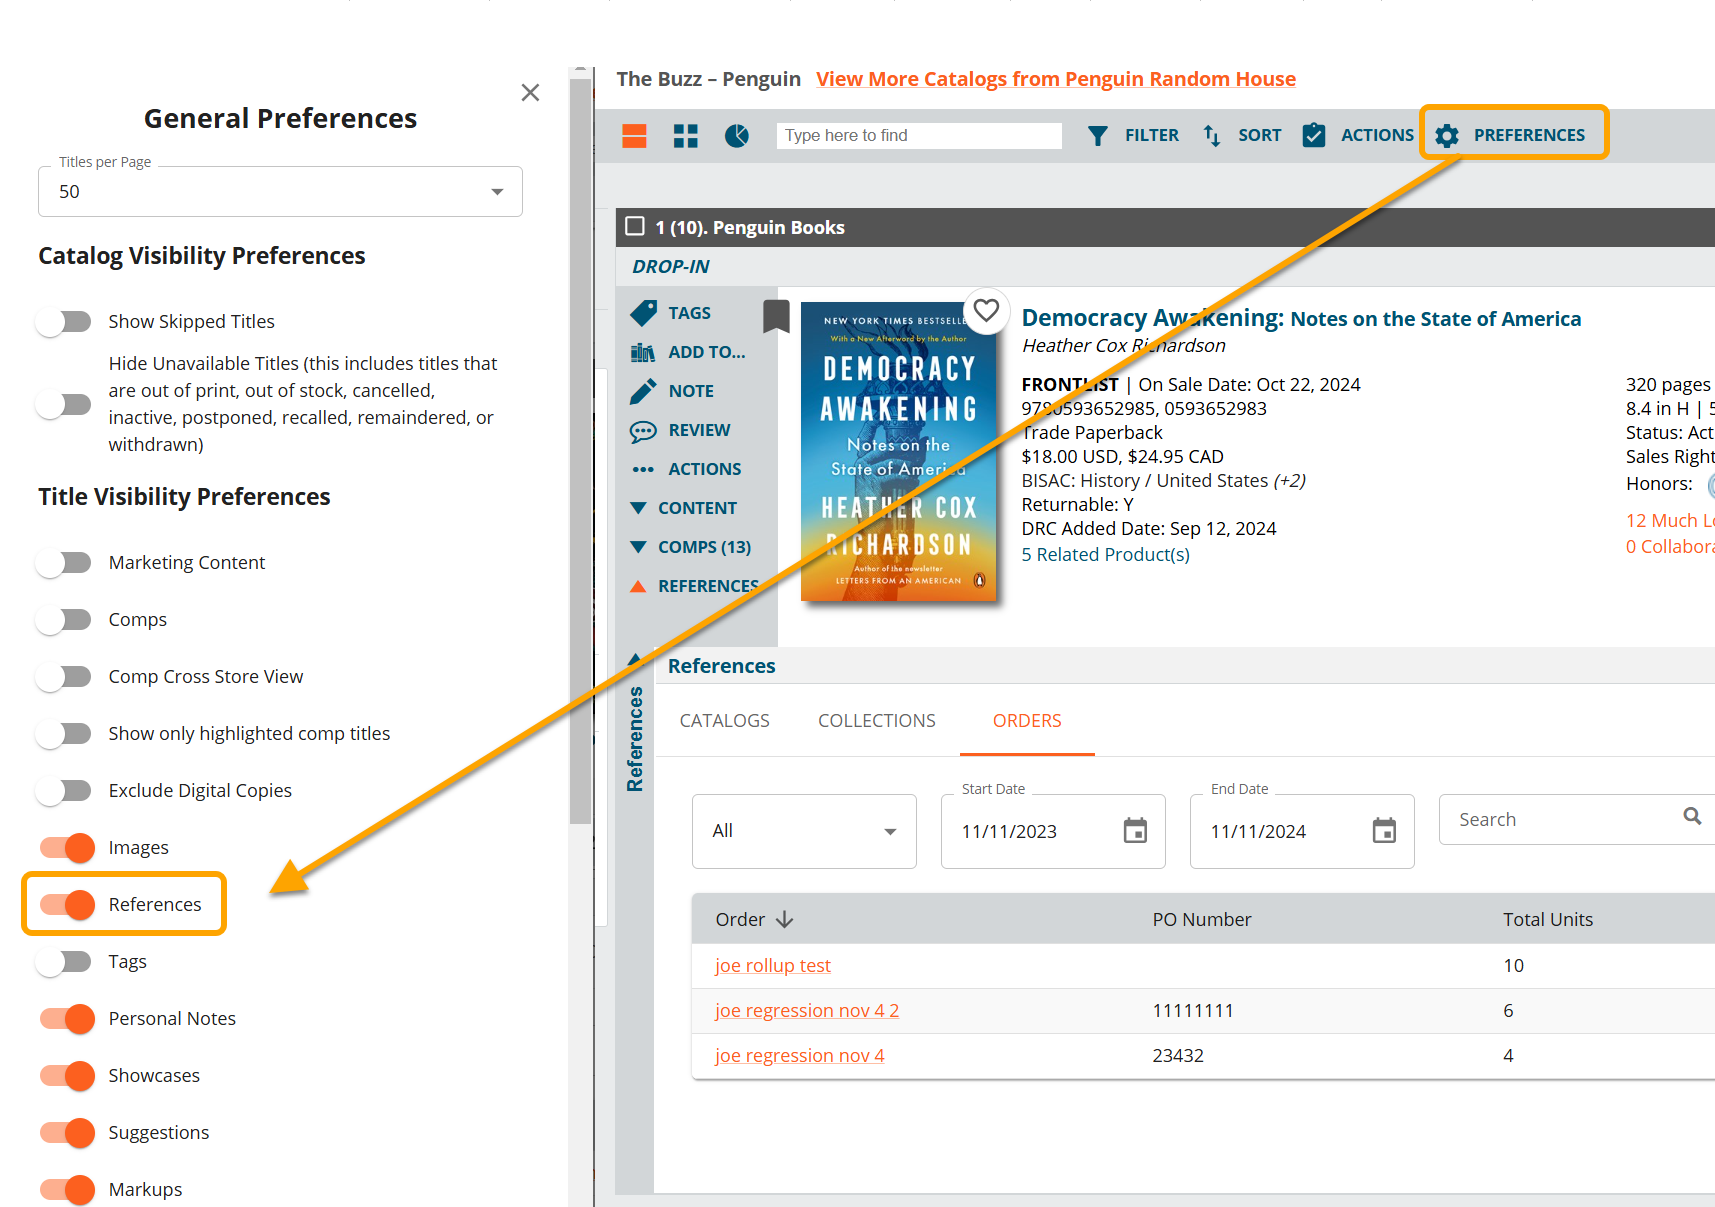
Task: Select the Penguin Books title checkbox
Action: click(x=635, y=227)
